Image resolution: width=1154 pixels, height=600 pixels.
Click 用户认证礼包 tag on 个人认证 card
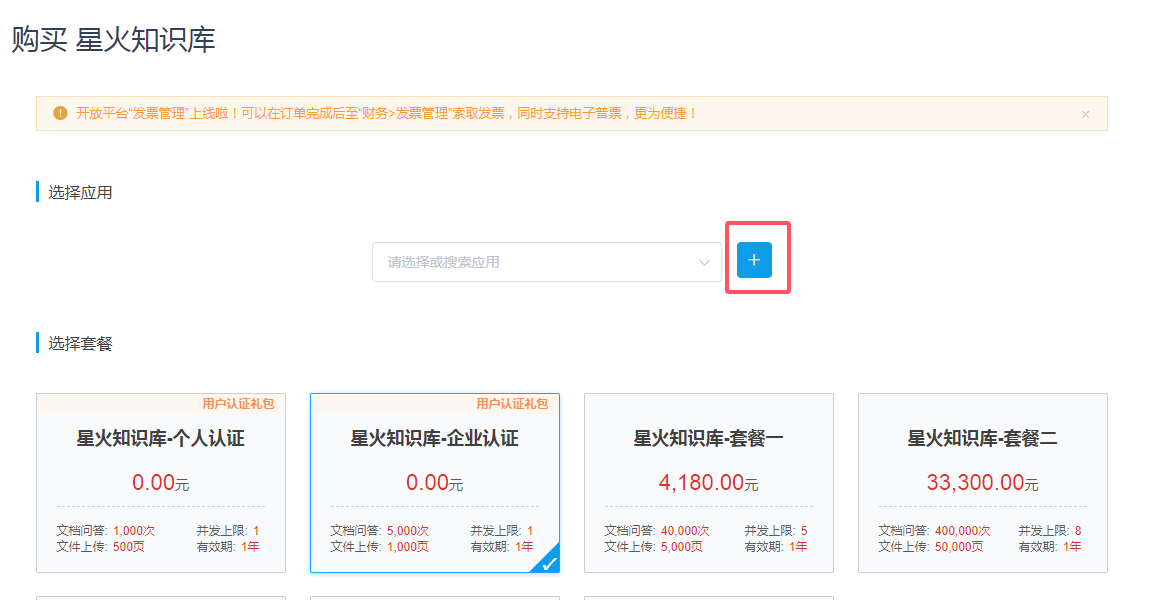pos(238,403)
